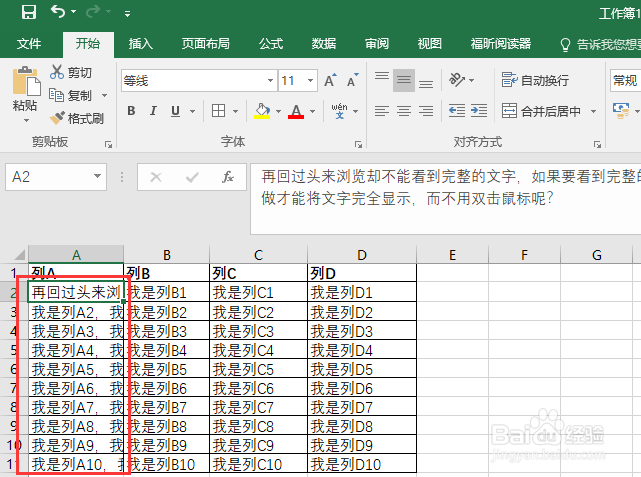
Task: Click the 复制 copy button
Action: pyautogui.click(x=70, y=95)
